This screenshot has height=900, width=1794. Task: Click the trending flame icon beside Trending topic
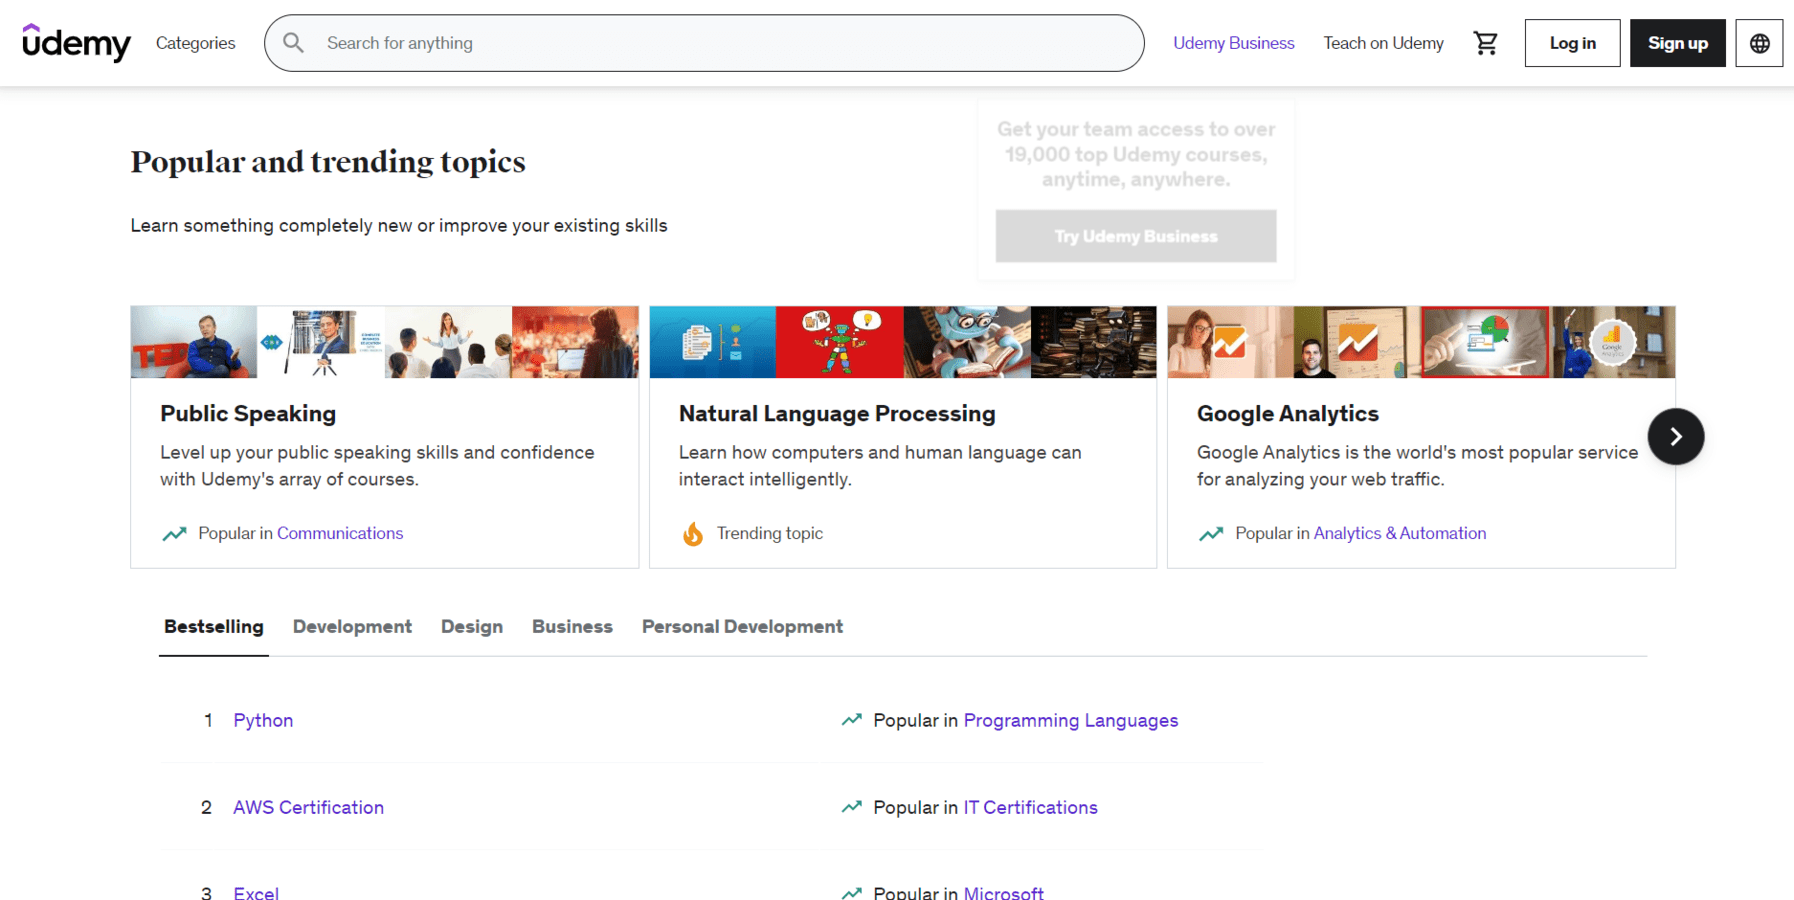click(x=693, y=533)
